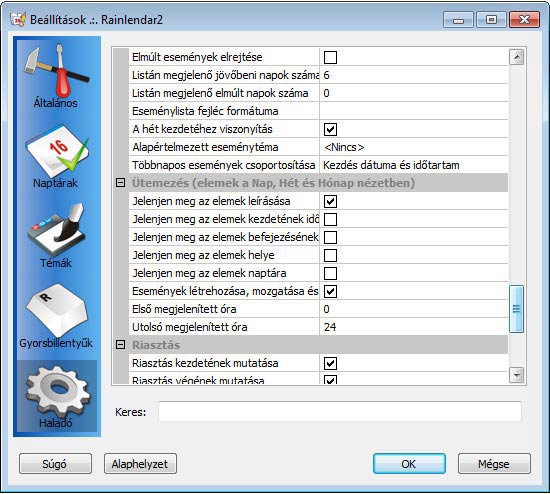Open help with the Súgó button
Image resolution: width=550 pixels, height=494 pixels.
[x=55, y=464]
